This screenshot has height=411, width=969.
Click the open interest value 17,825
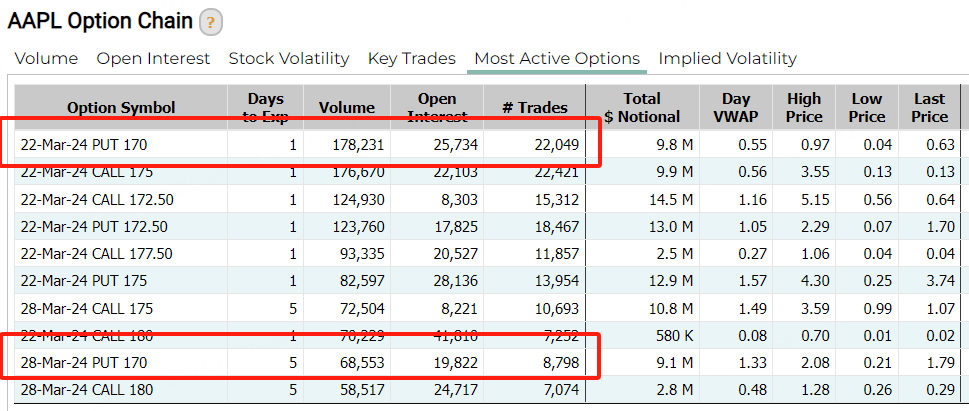(x=456, y=227)
